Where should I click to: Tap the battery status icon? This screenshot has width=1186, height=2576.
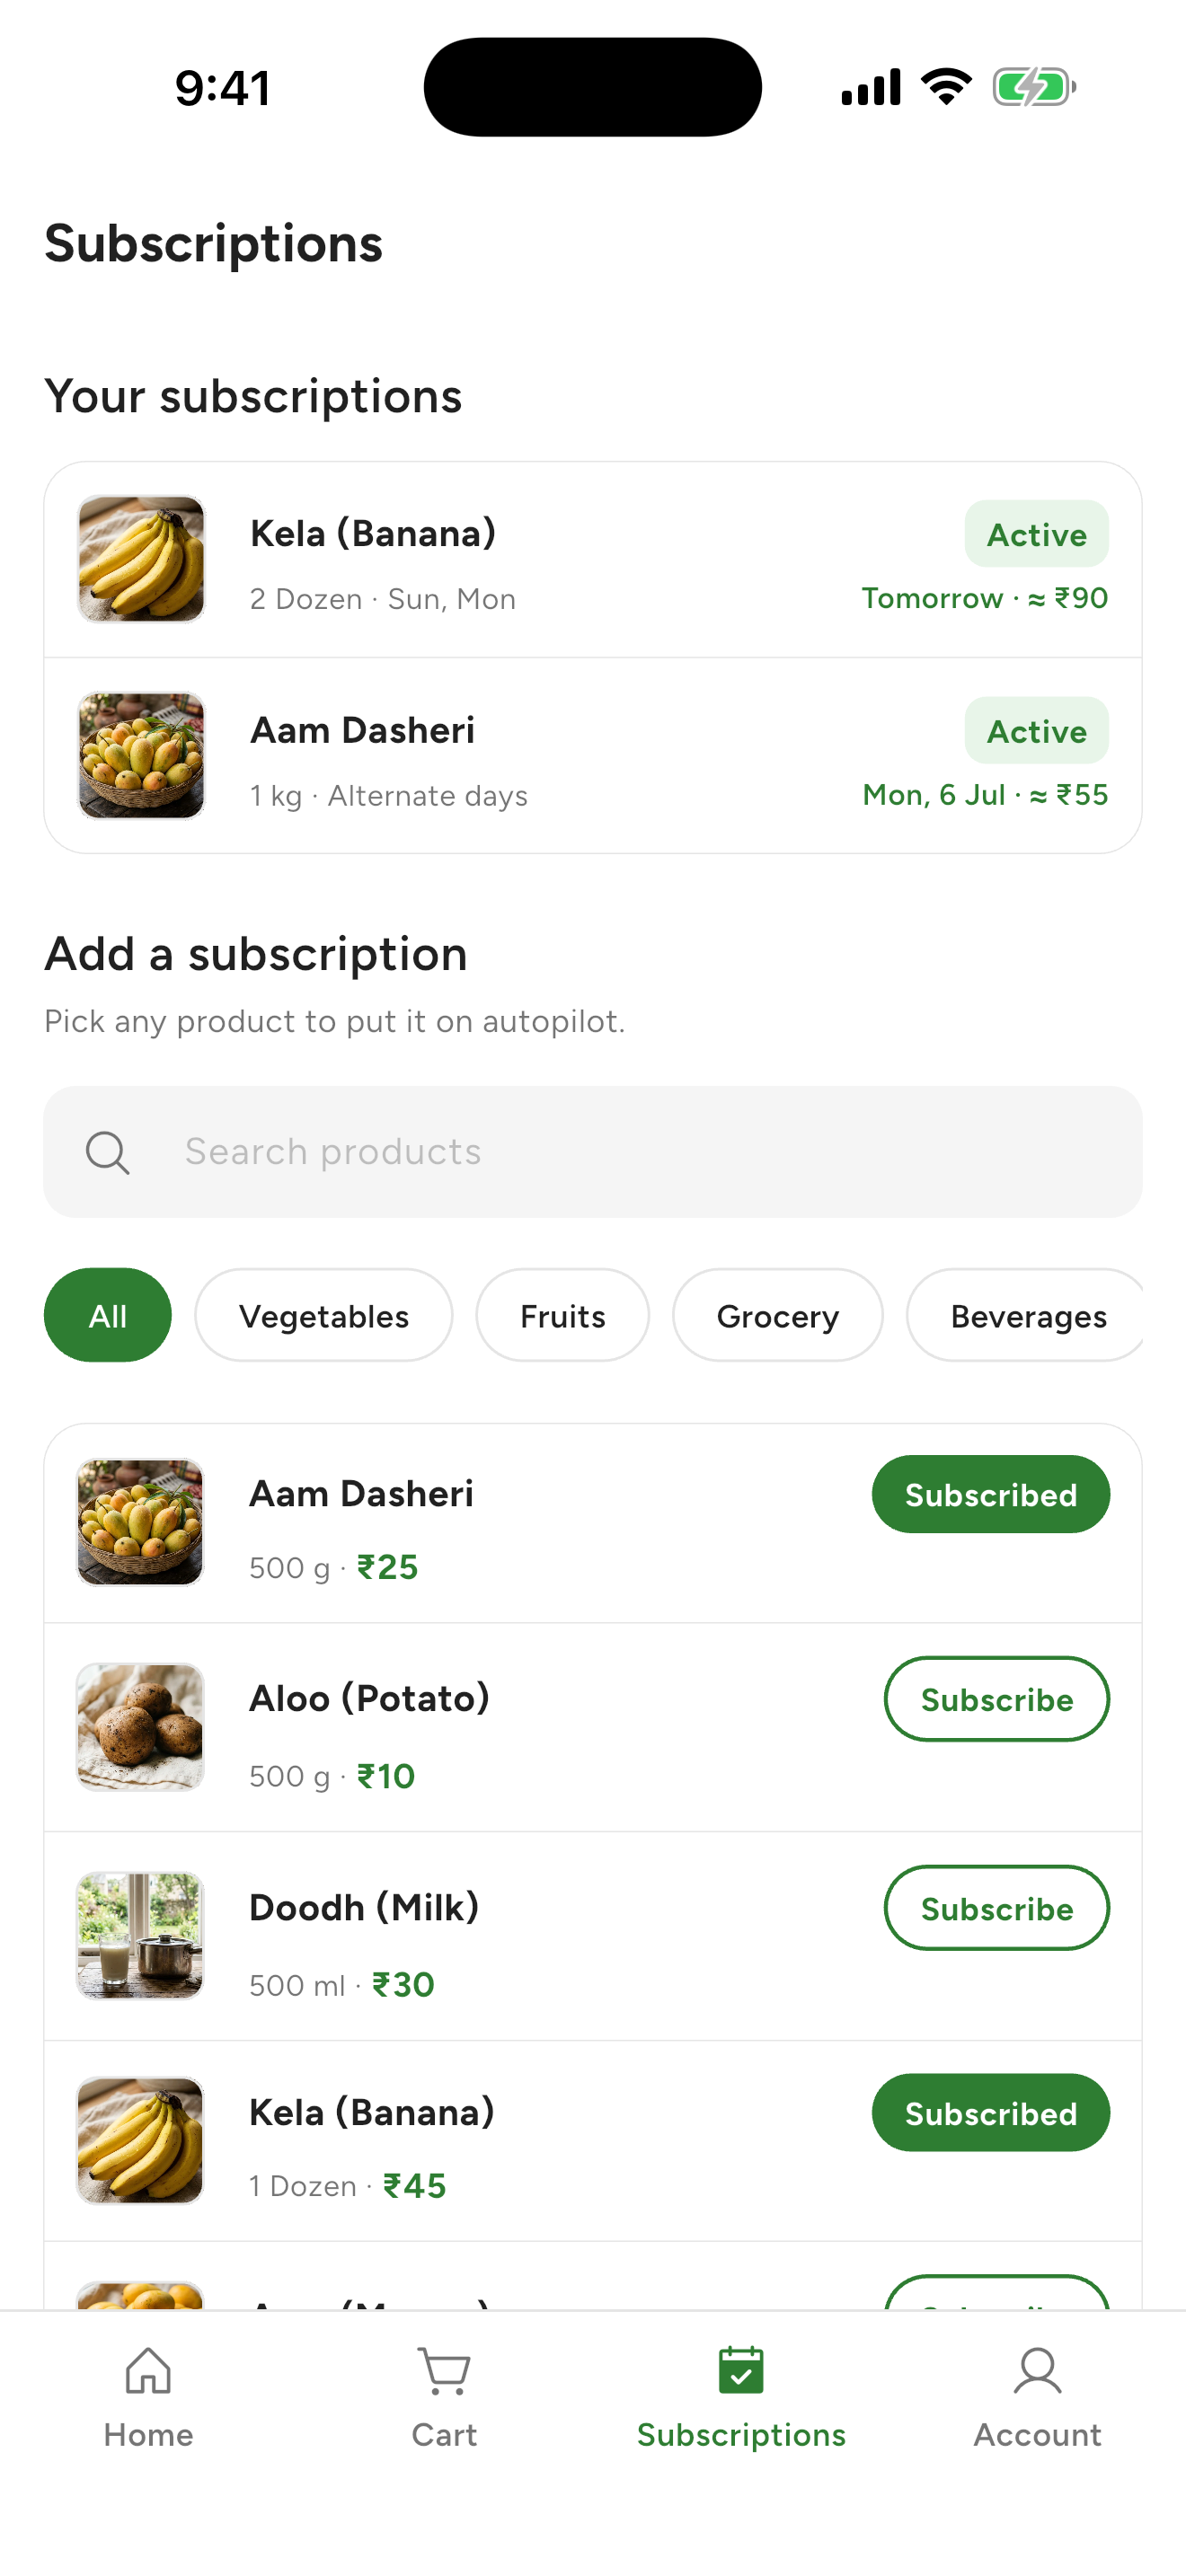1034,87
